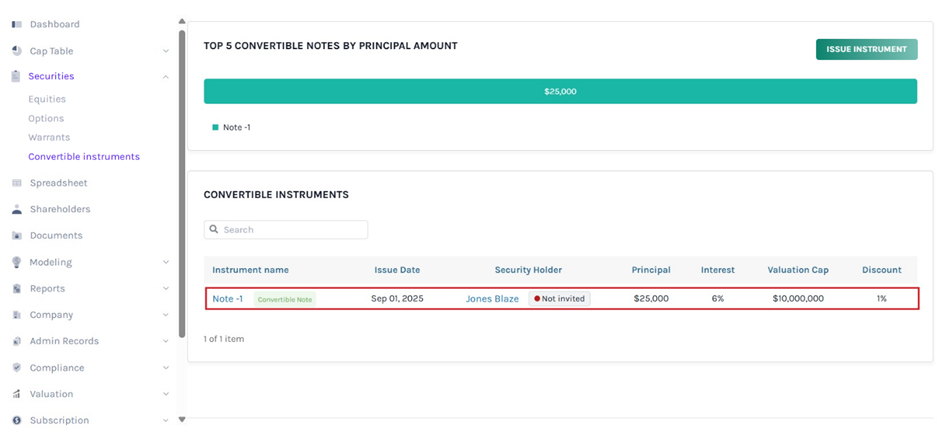Click the Spreadsheet icon in sidebar
This screenshot has width=939, height=436.
pos(17,183)
